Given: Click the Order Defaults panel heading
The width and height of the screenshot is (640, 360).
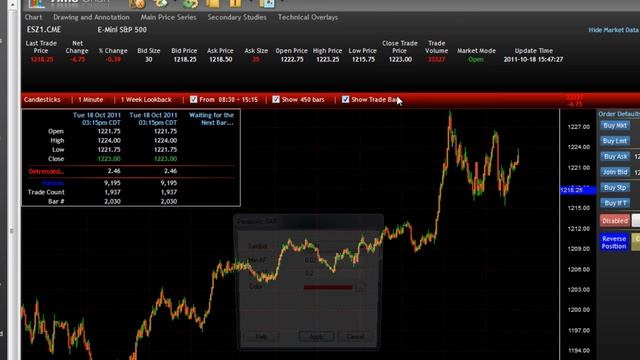Looking at the screenshot, I should point(619,114).
